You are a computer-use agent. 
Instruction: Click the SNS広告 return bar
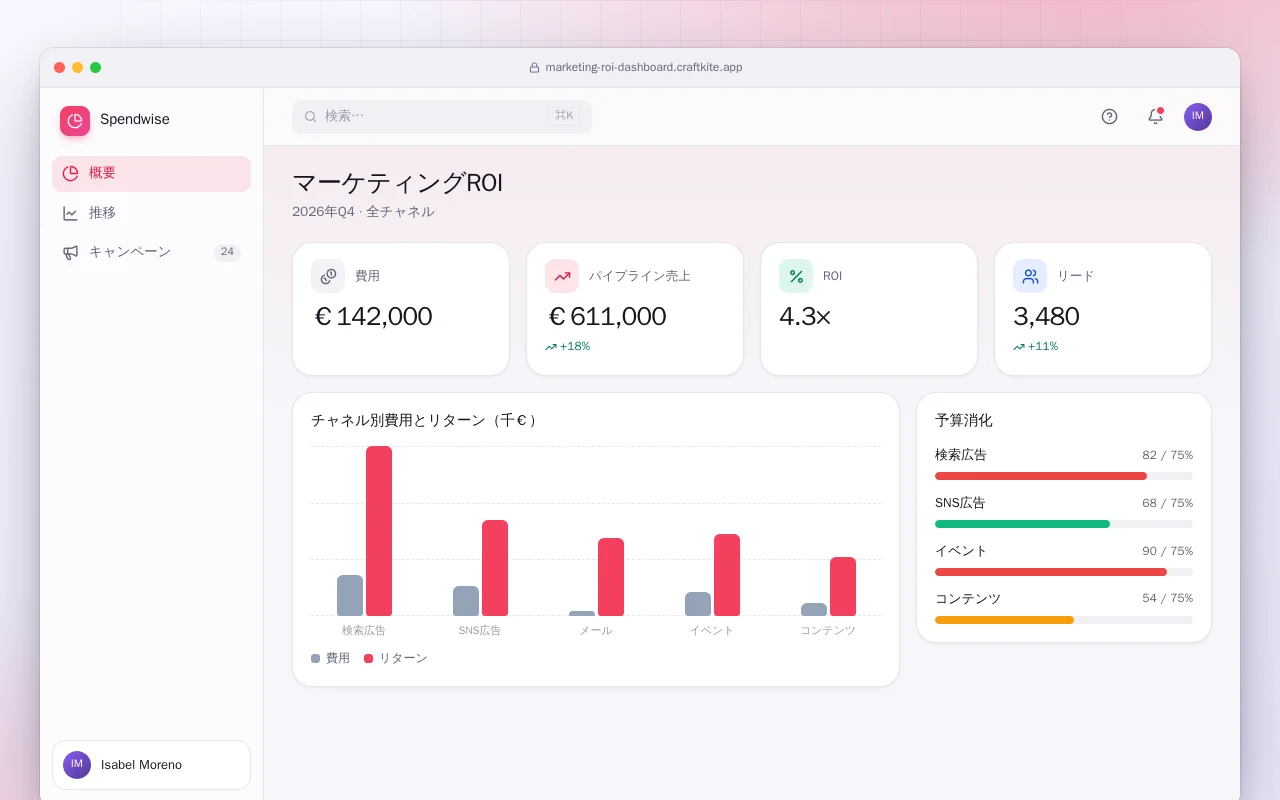point(495,568)
